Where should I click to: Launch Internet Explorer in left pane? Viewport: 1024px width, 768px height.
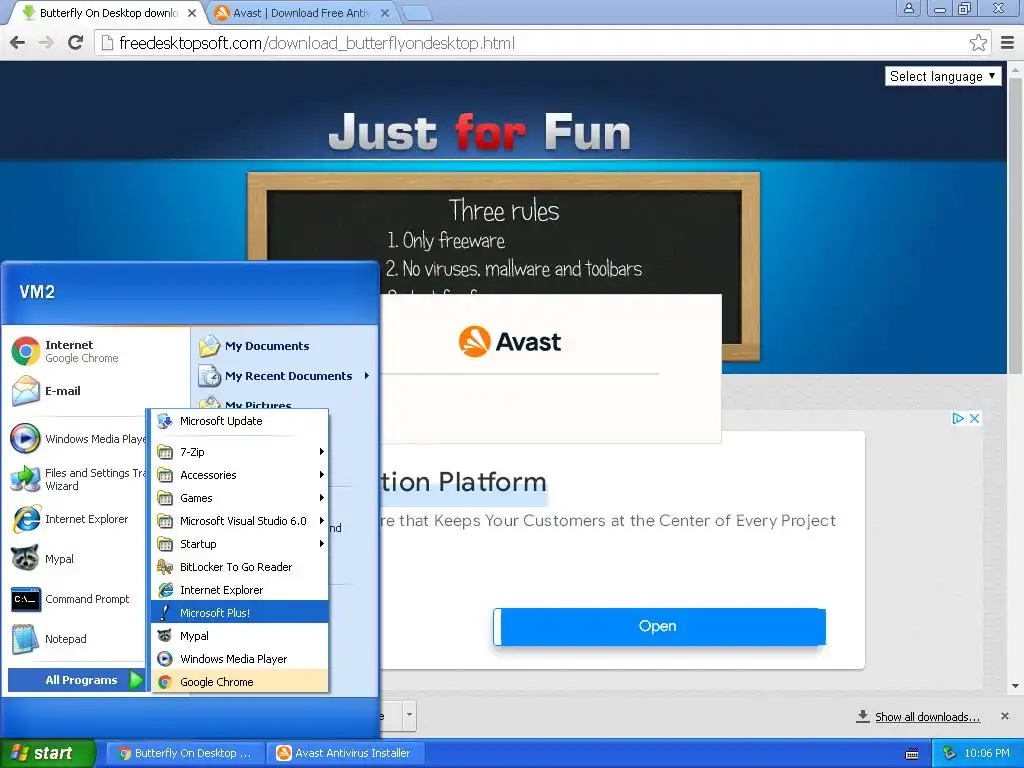77,519
